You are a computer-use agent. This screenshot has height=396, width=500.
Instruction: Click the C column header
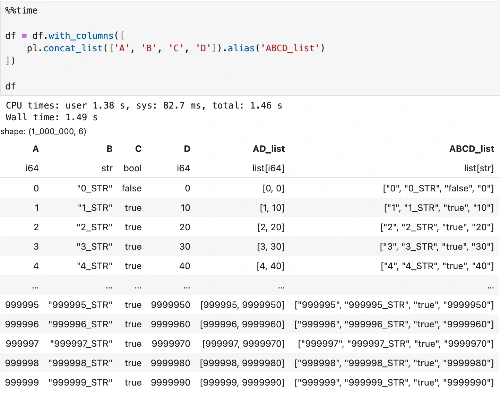coord(138,149)
